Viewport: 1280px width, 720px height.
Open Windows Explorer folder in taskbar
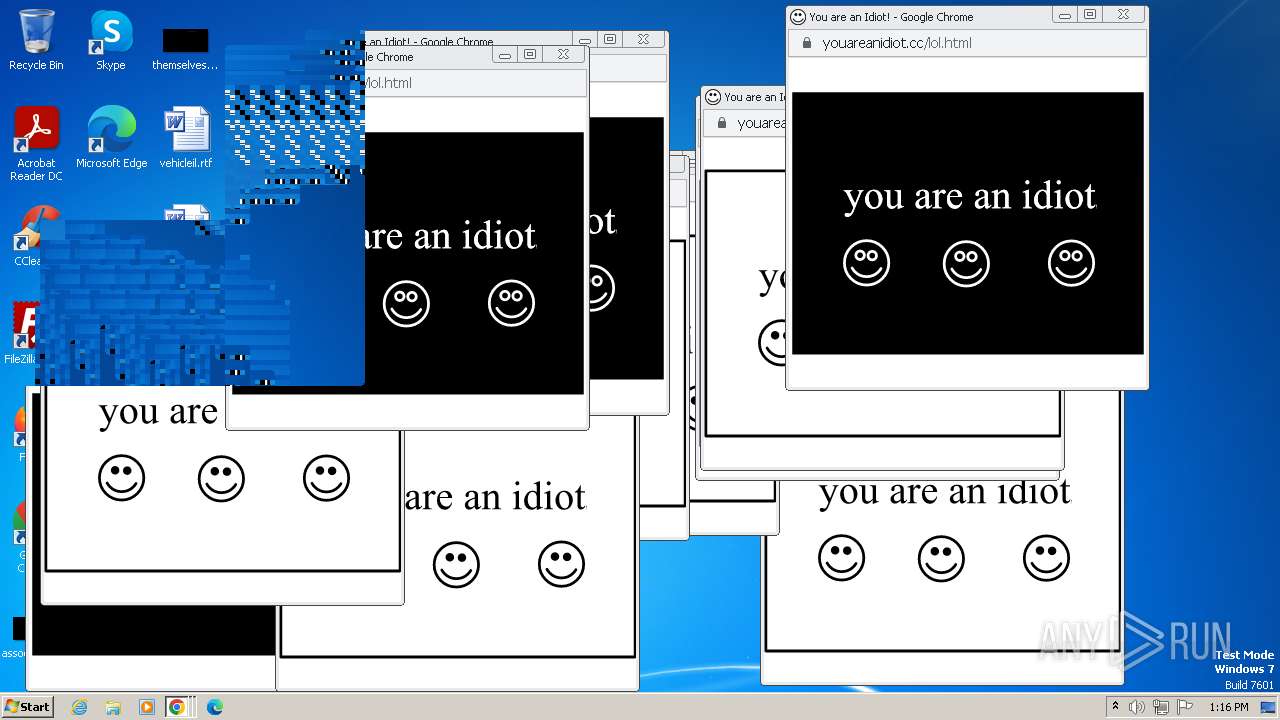(113, 707)
